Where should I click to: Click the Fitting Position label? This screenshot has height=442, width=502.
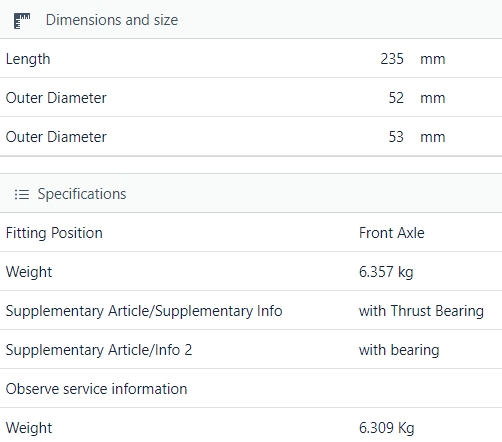[54, 233]
